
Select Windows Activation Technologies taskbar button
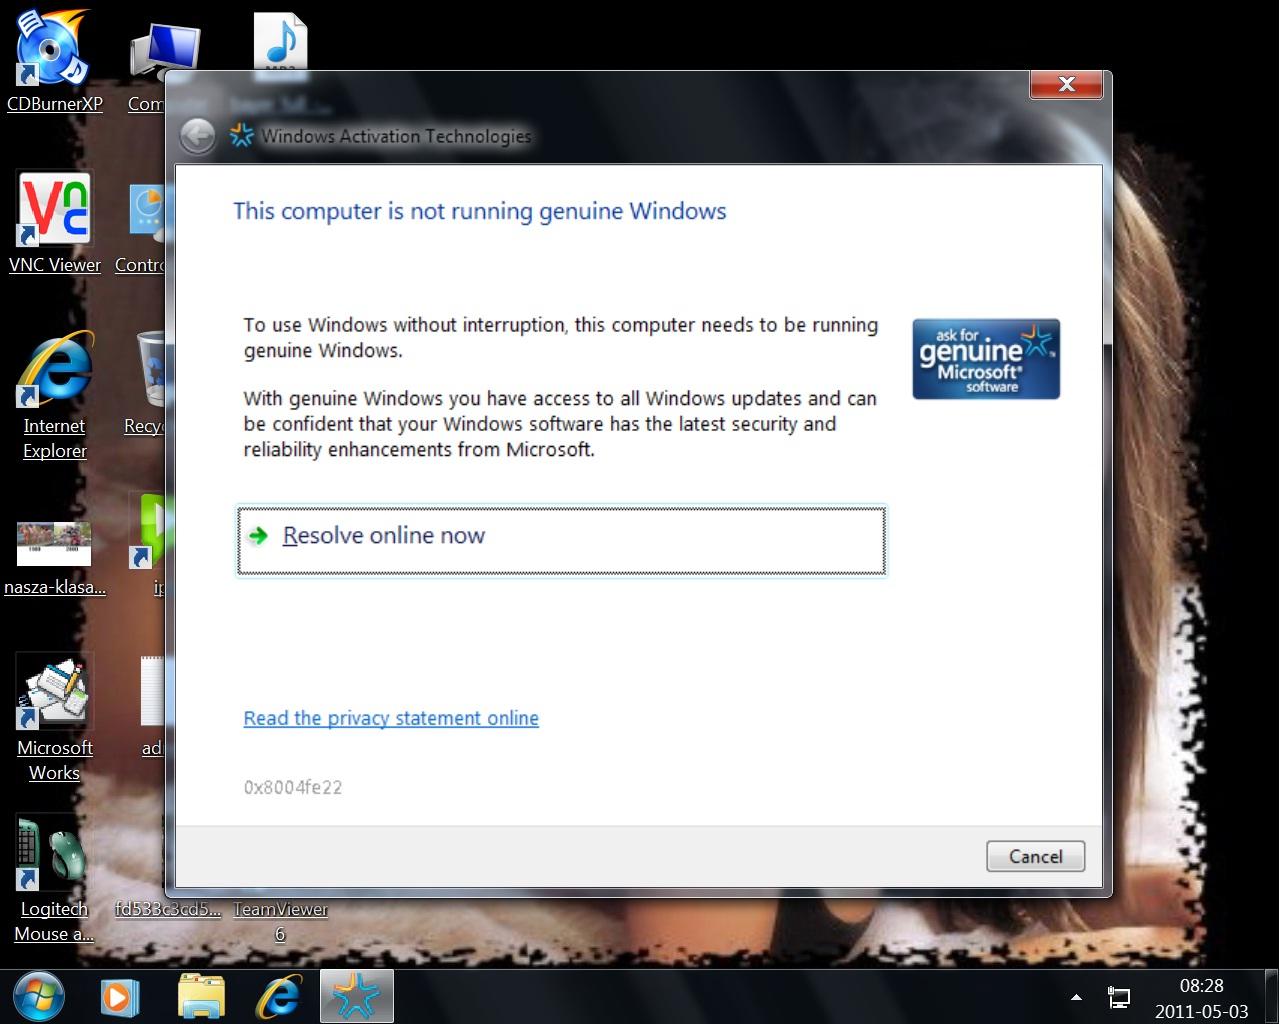pyautogui.click(x=357, y=997)
